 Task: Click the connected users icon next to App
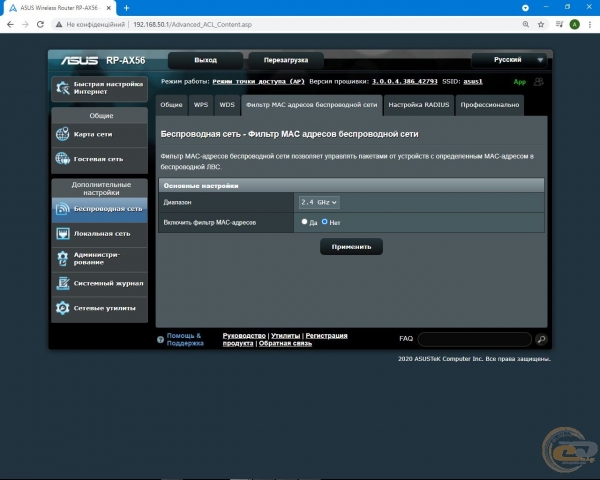point(539,82)
